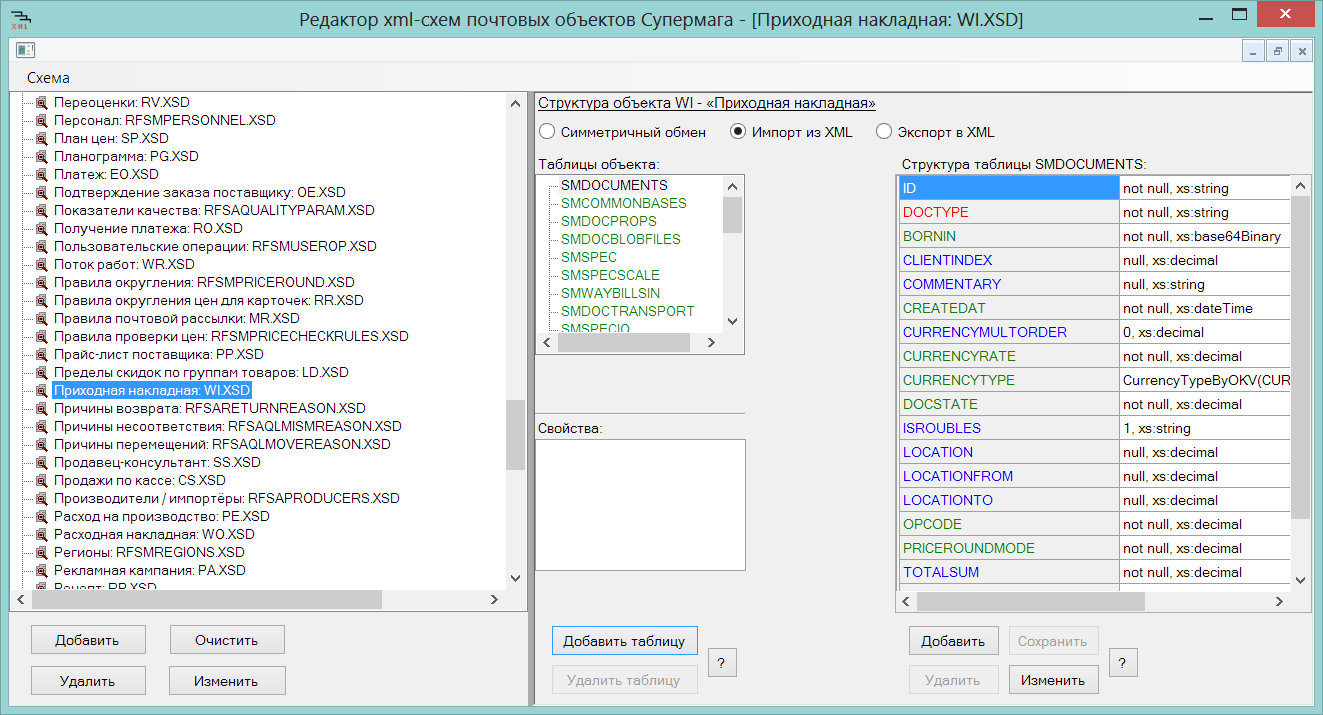Click the icon beside Показатели качества: RFSAQUALITYPARAM.XSD
The height and width of the screenshot is (715, 1323).
(42, 210)
